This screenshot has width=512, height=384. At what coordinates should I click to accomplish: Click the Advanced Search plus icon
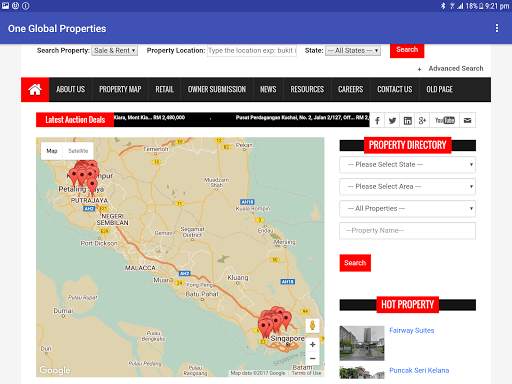tap(420, 69)
